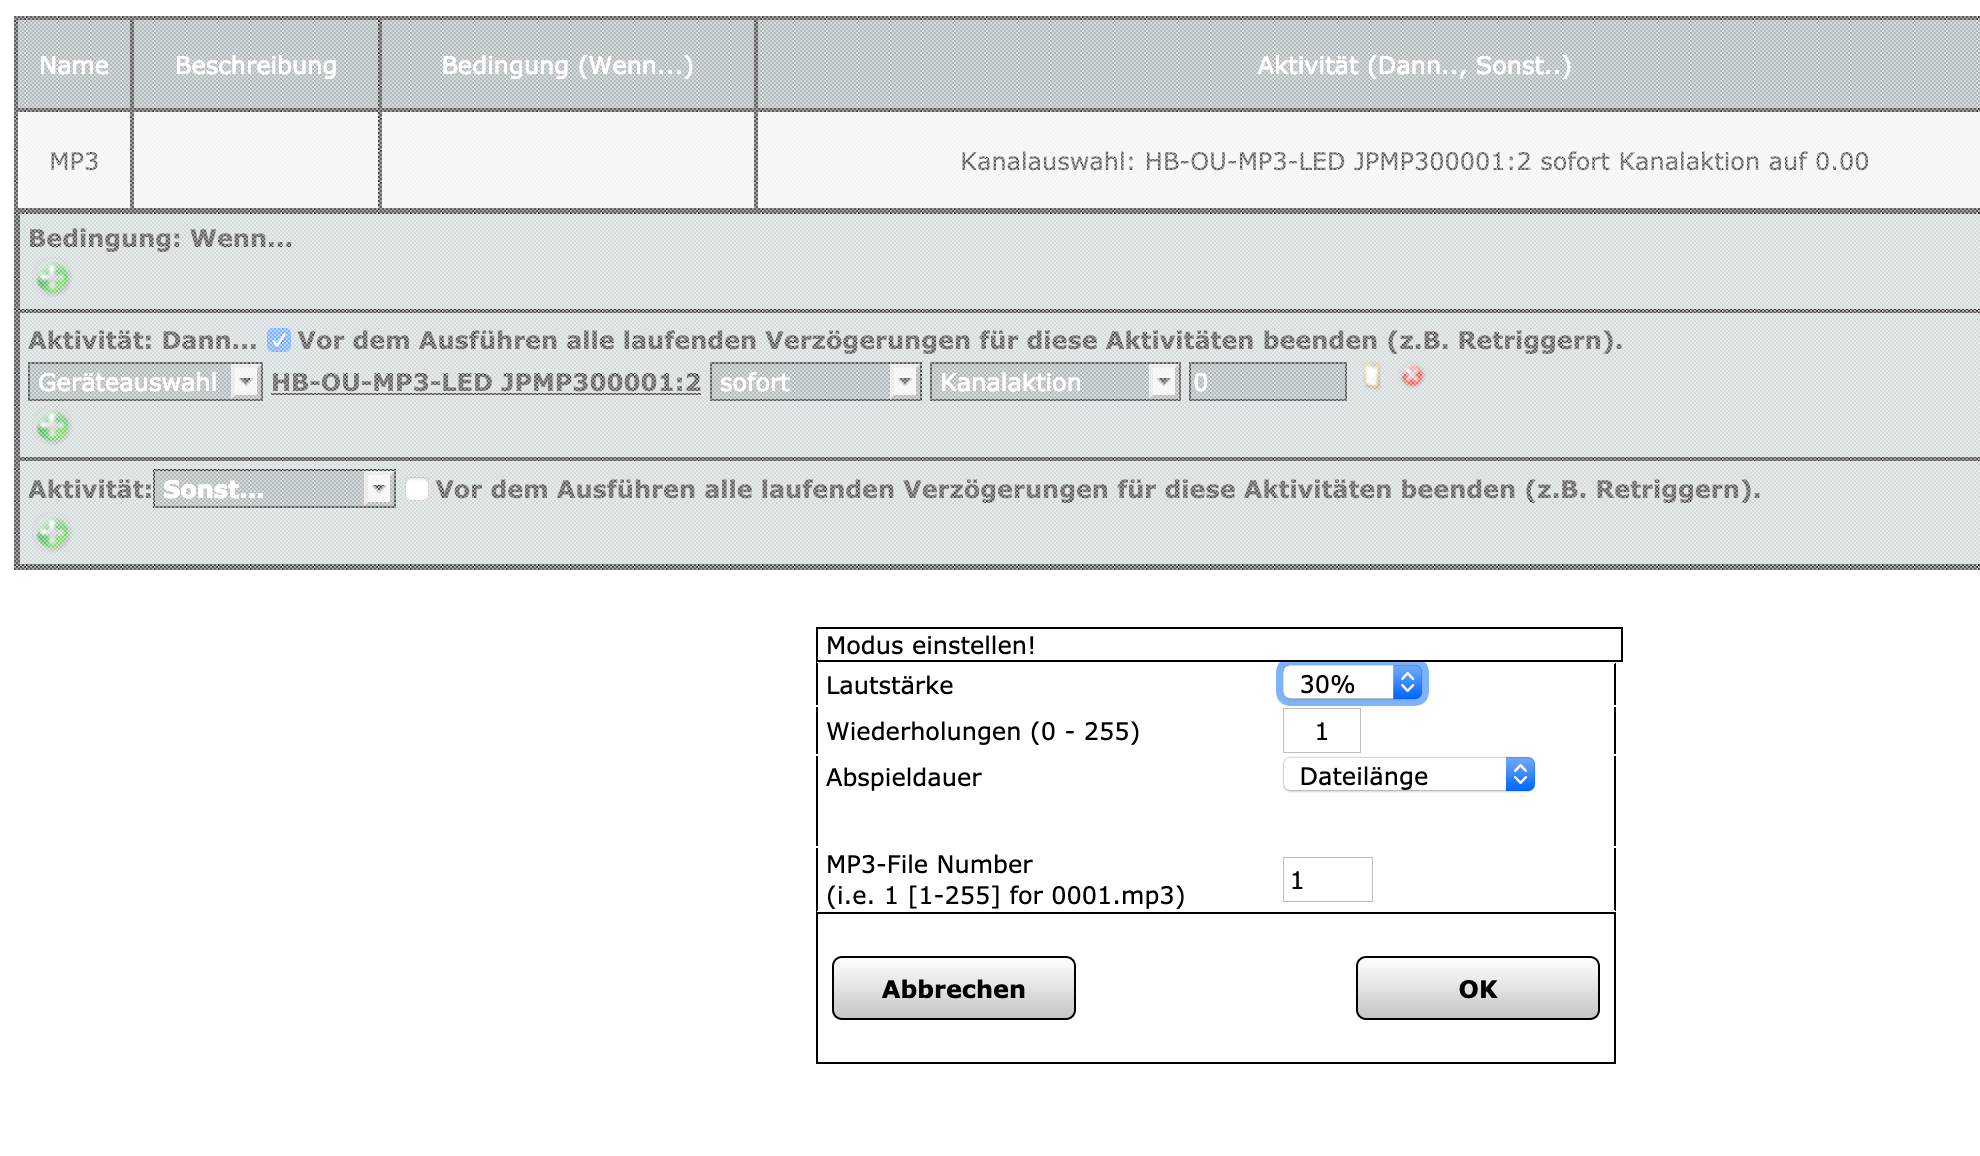The image size is (1980, 1156).
Task: Select the MP3 program name cell
Action: [x=74, y=161]
